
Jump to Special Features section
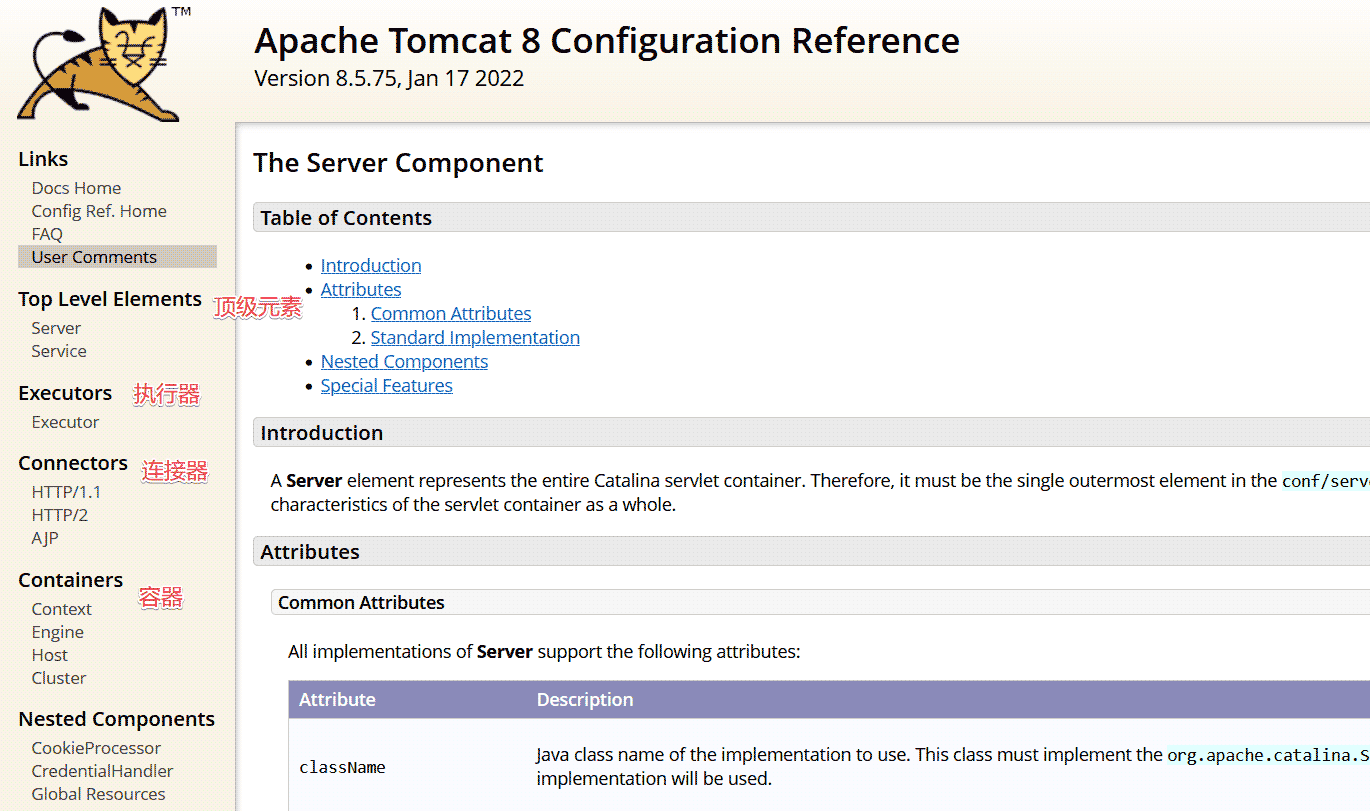tap(386, 385)
